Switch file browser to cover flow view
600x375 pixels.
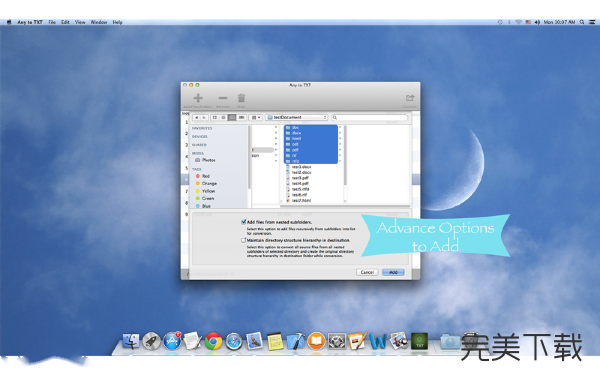pyautogui.click(x=241, y=117)
